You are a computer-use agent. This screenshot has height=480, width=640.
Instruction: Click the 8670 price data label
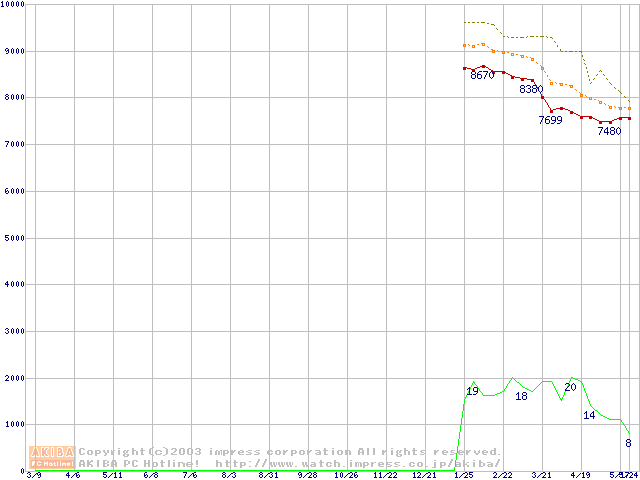[482, 76]
